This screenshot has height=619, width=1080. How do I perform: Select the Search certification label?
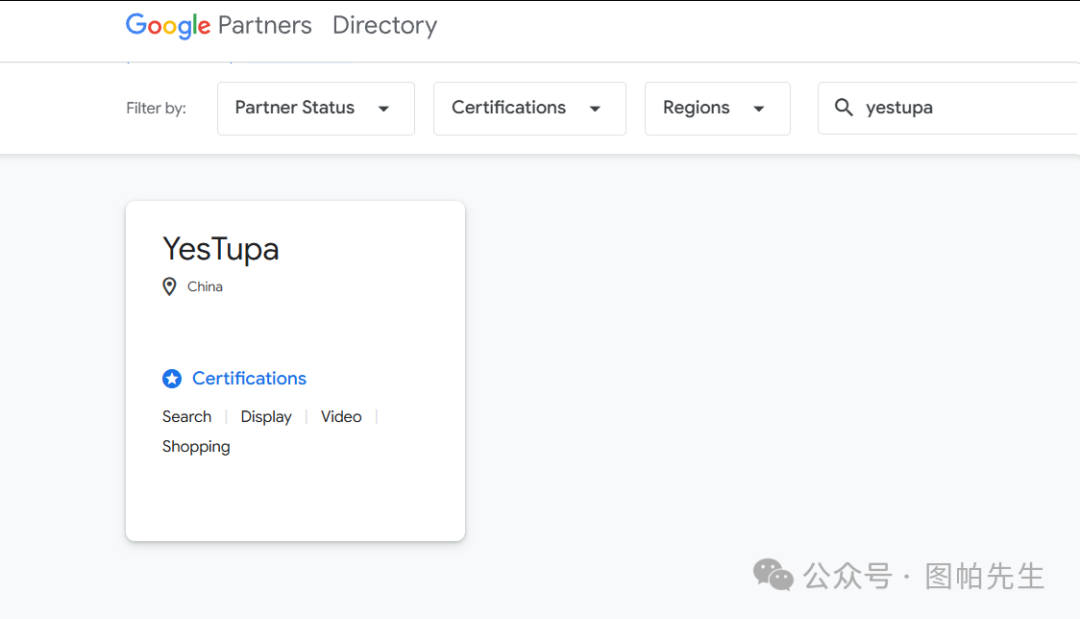coord(187,417)
